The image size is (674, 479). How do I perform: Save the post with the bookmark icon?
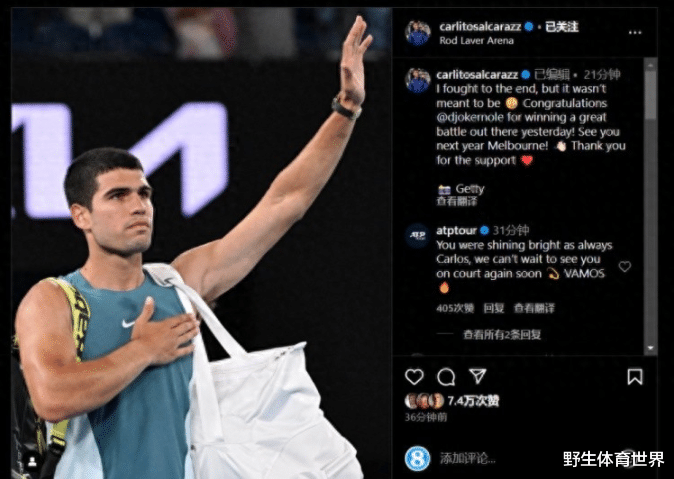pos(635,377)
